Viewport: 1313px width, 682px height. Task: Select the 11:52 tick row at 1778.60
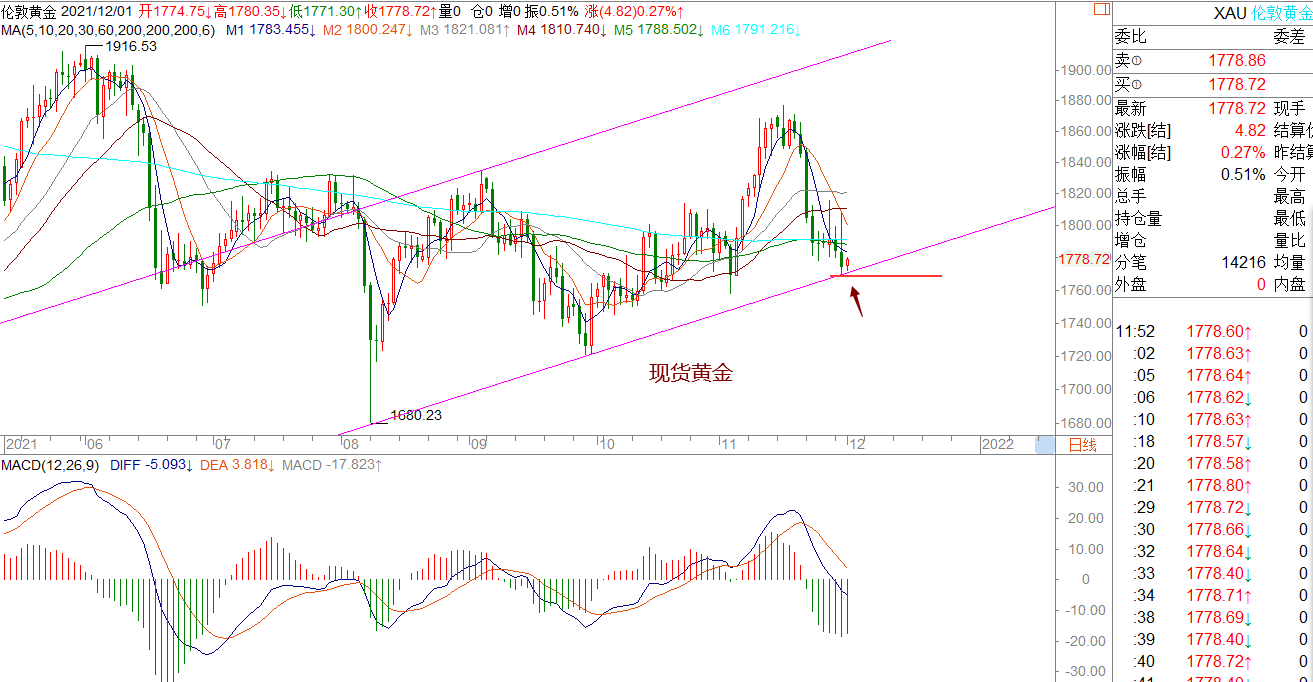[x=1213, y=331]
